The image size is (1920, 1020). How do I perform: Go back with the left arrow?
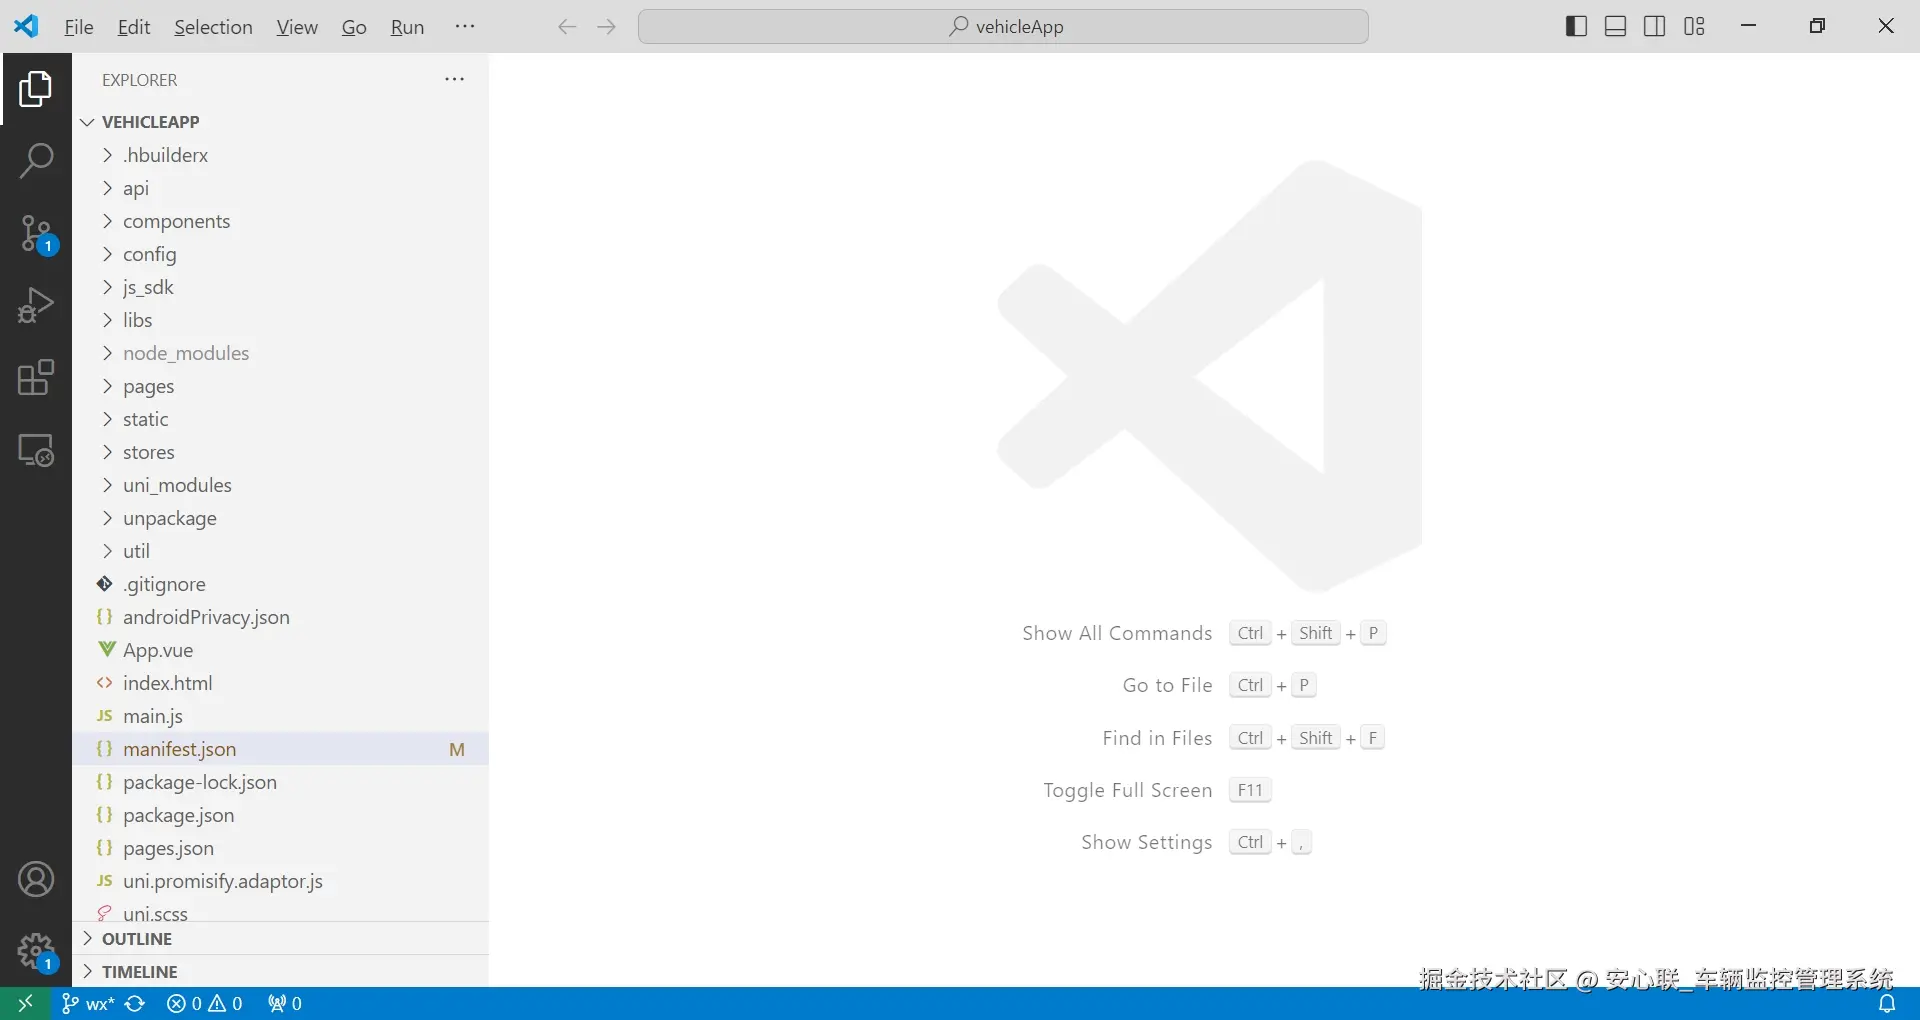(567, 27)
